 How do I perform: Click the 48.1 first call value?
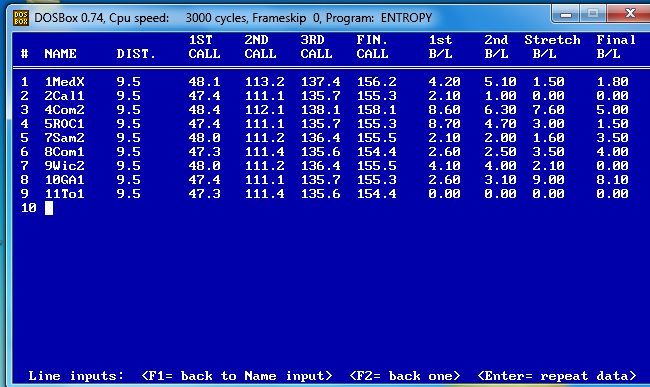(x=204, y=82)
